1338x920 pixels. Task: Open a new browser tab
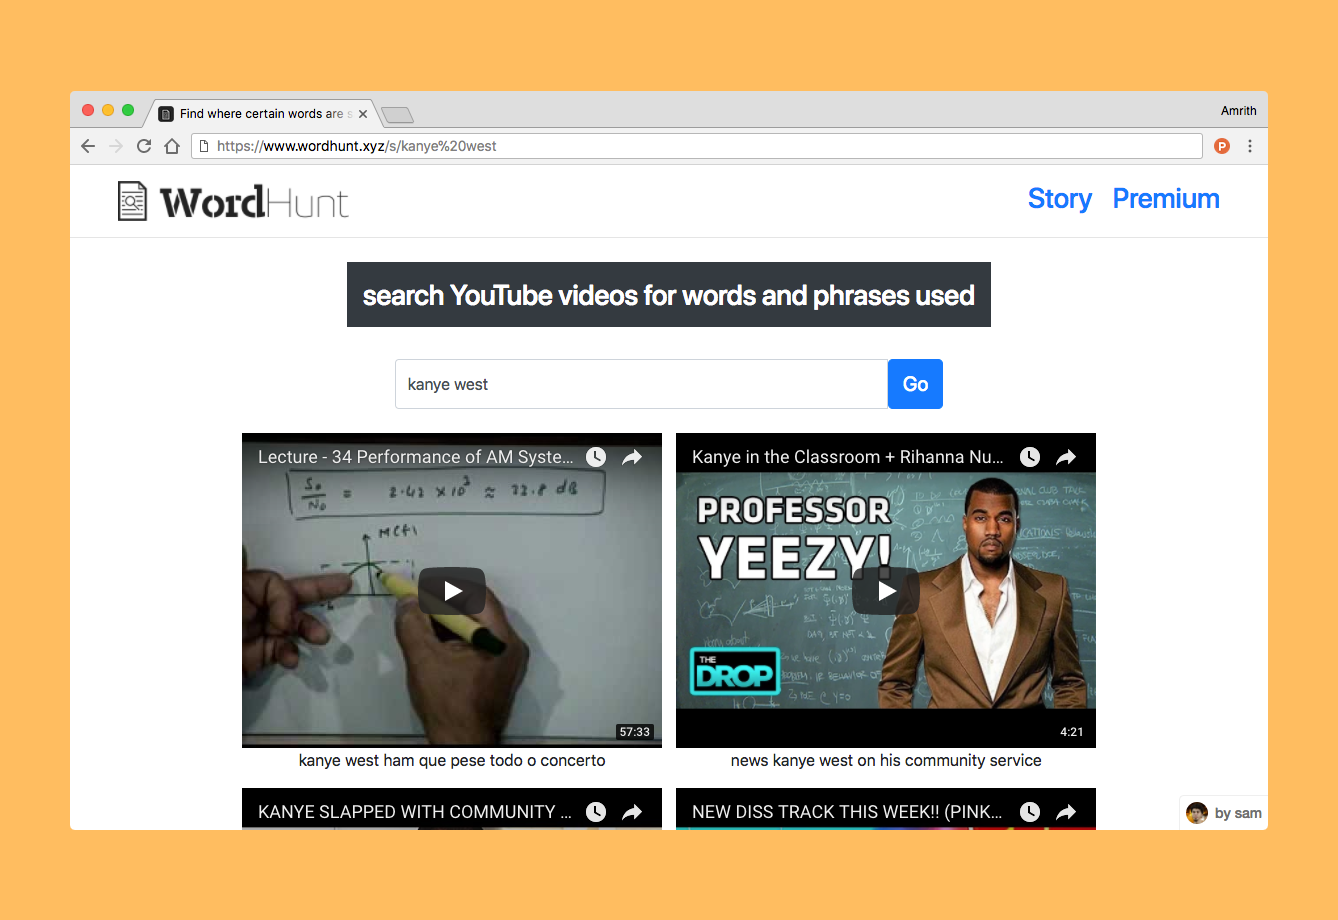click(397, 115)
